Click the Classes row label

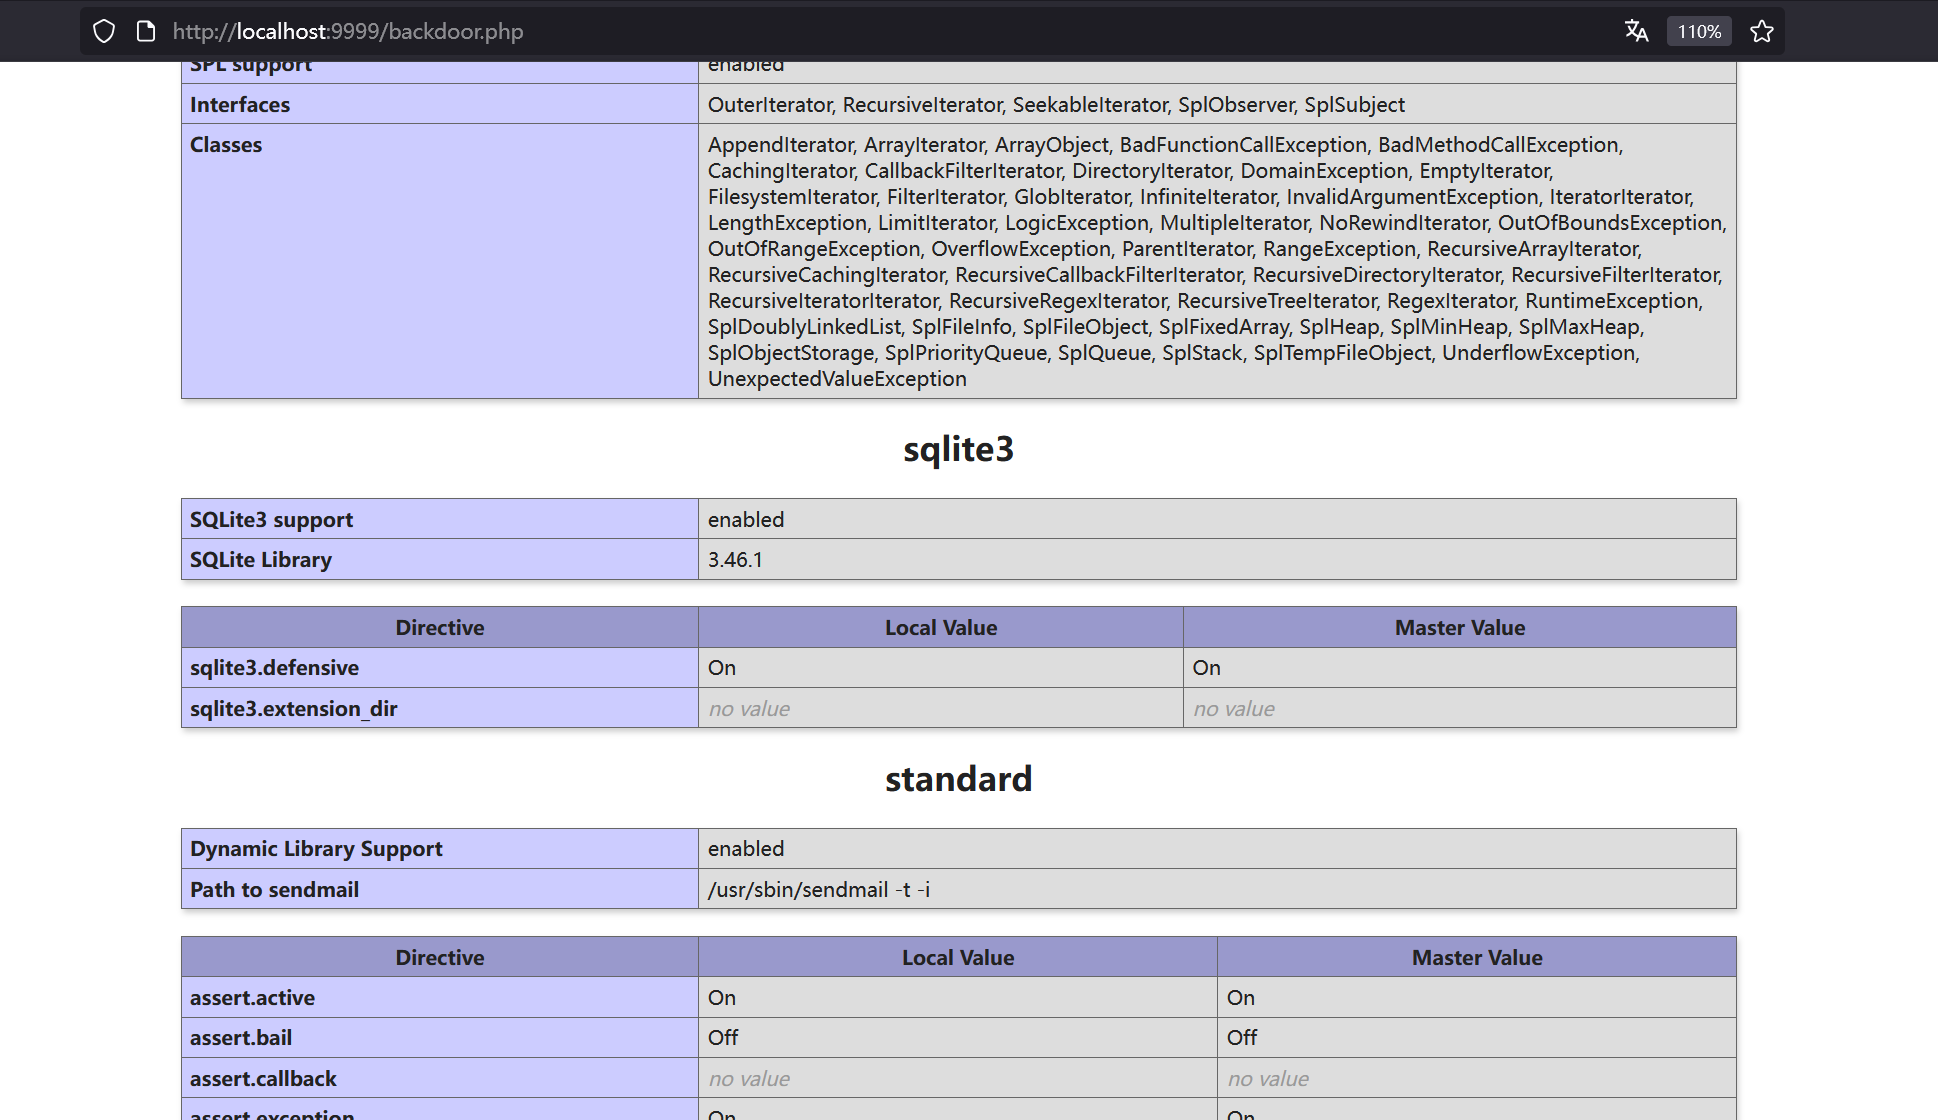pyautogui.click(x=226, y=145)
